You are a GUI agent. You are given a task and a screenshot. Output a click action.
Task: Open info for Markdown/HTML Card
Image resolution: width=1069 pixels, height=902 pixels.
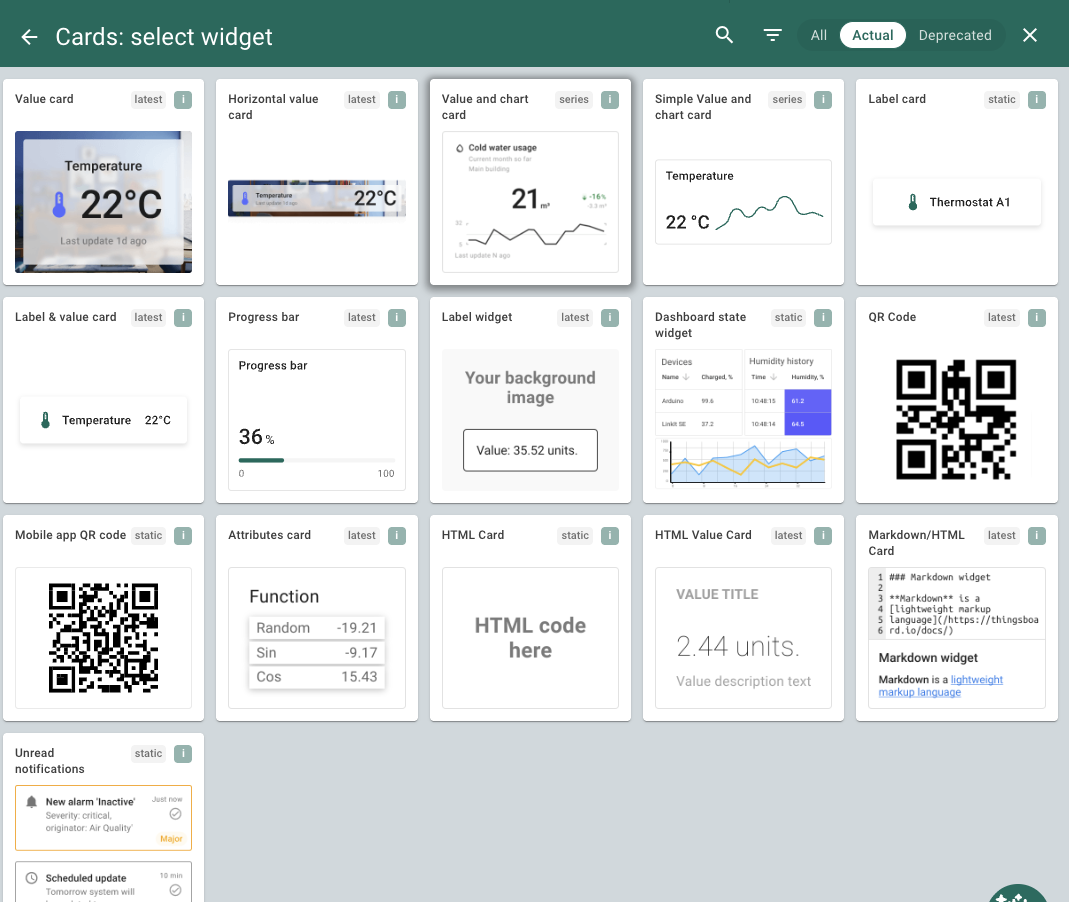click(1036, 536)
